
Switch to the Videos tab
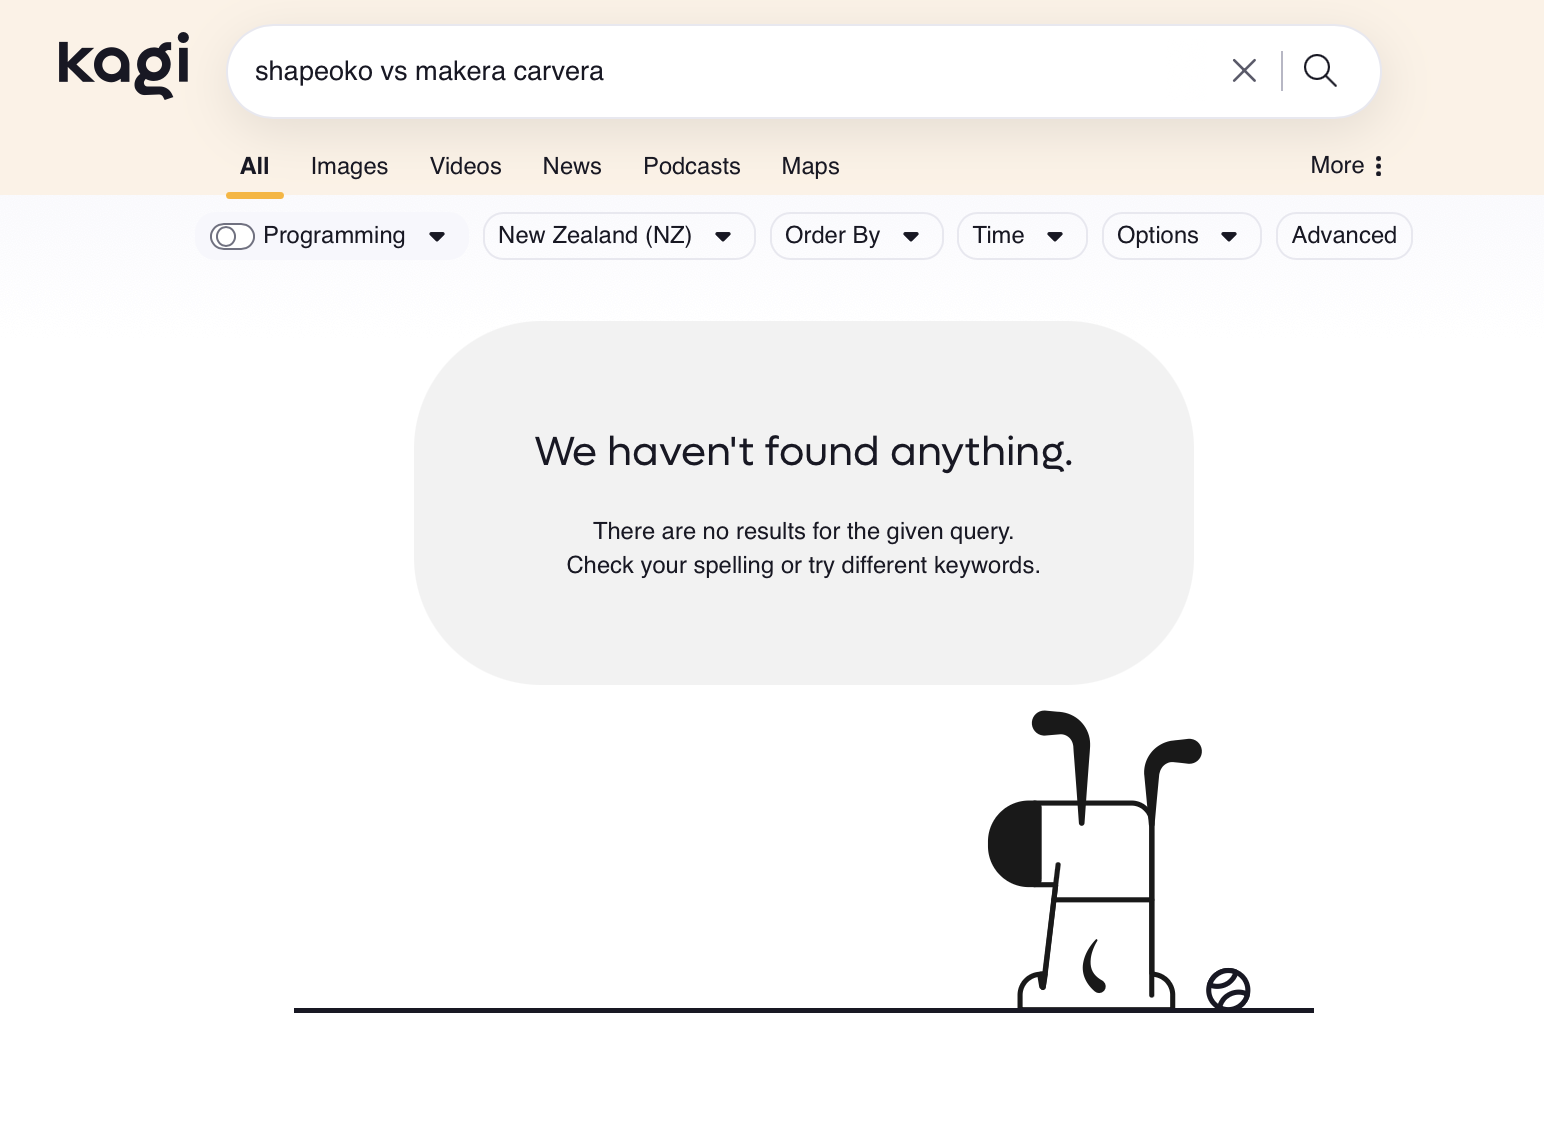pos(465,166)
